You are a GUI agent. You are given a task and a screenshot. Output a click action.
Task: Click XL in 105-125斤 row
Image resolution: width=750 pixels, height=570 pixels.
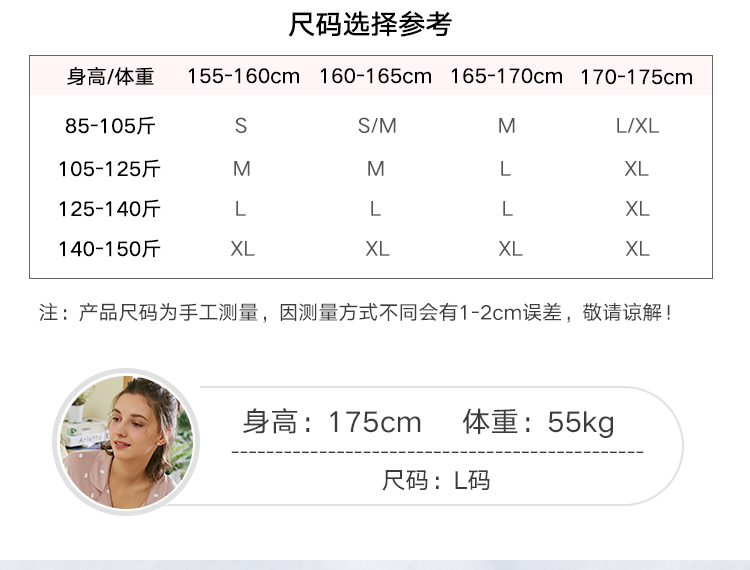(x=637, y=169)
